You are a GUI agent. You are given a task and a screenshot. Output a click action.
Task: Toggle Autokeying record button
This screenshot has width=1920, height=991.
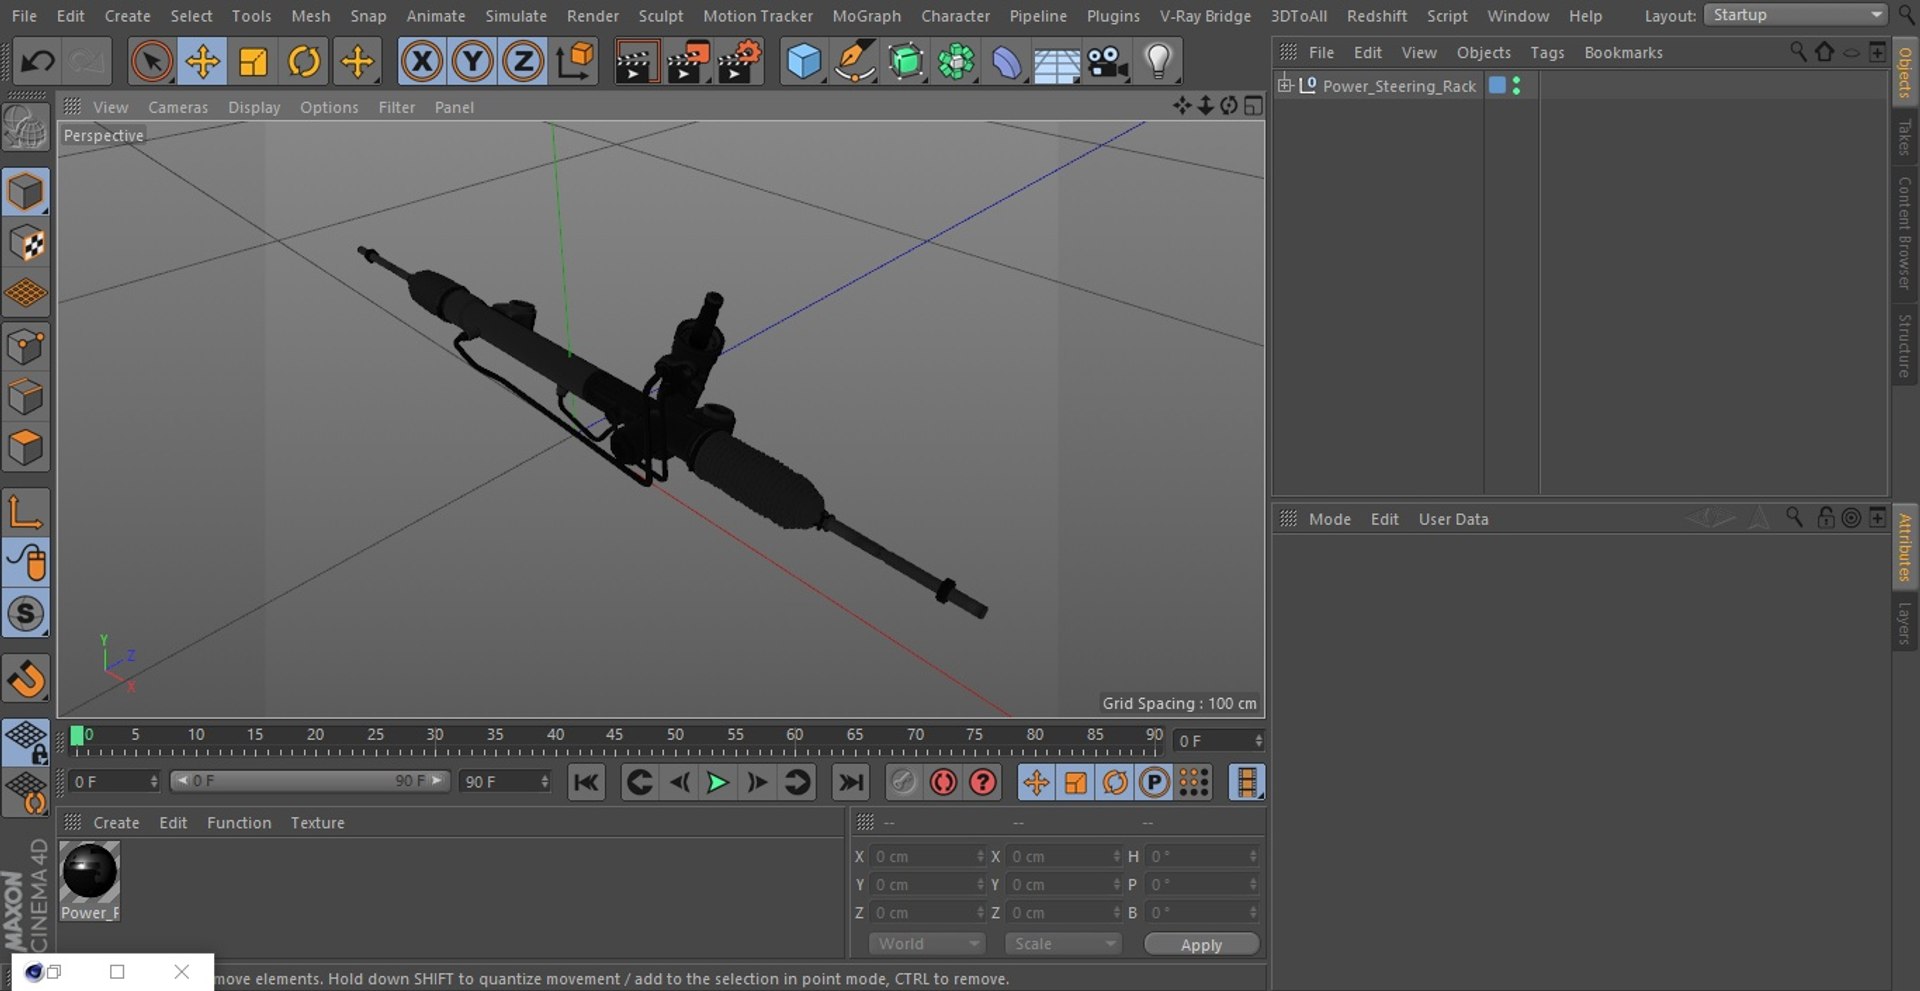(x=943, y=782)
